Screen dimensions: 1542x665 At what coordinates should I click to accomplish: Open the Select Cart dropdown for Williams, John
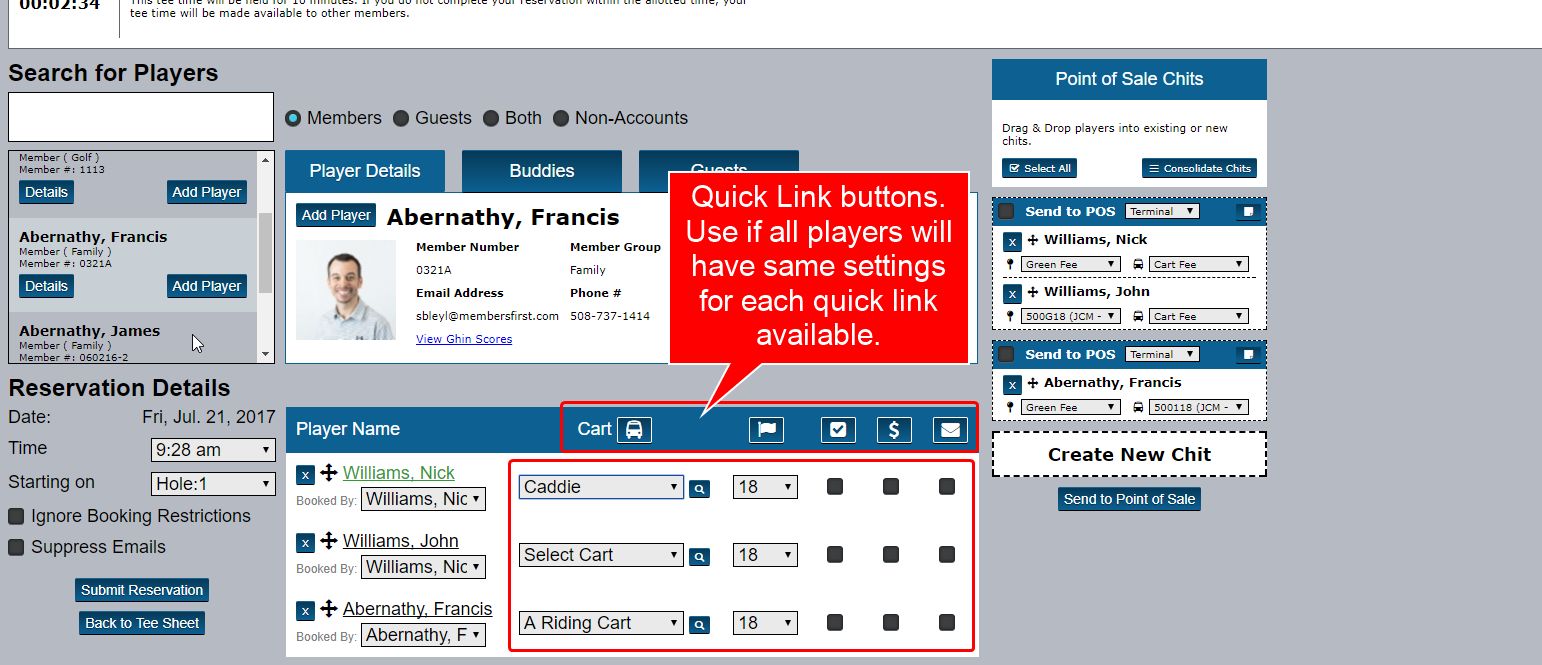click(601, 555)
